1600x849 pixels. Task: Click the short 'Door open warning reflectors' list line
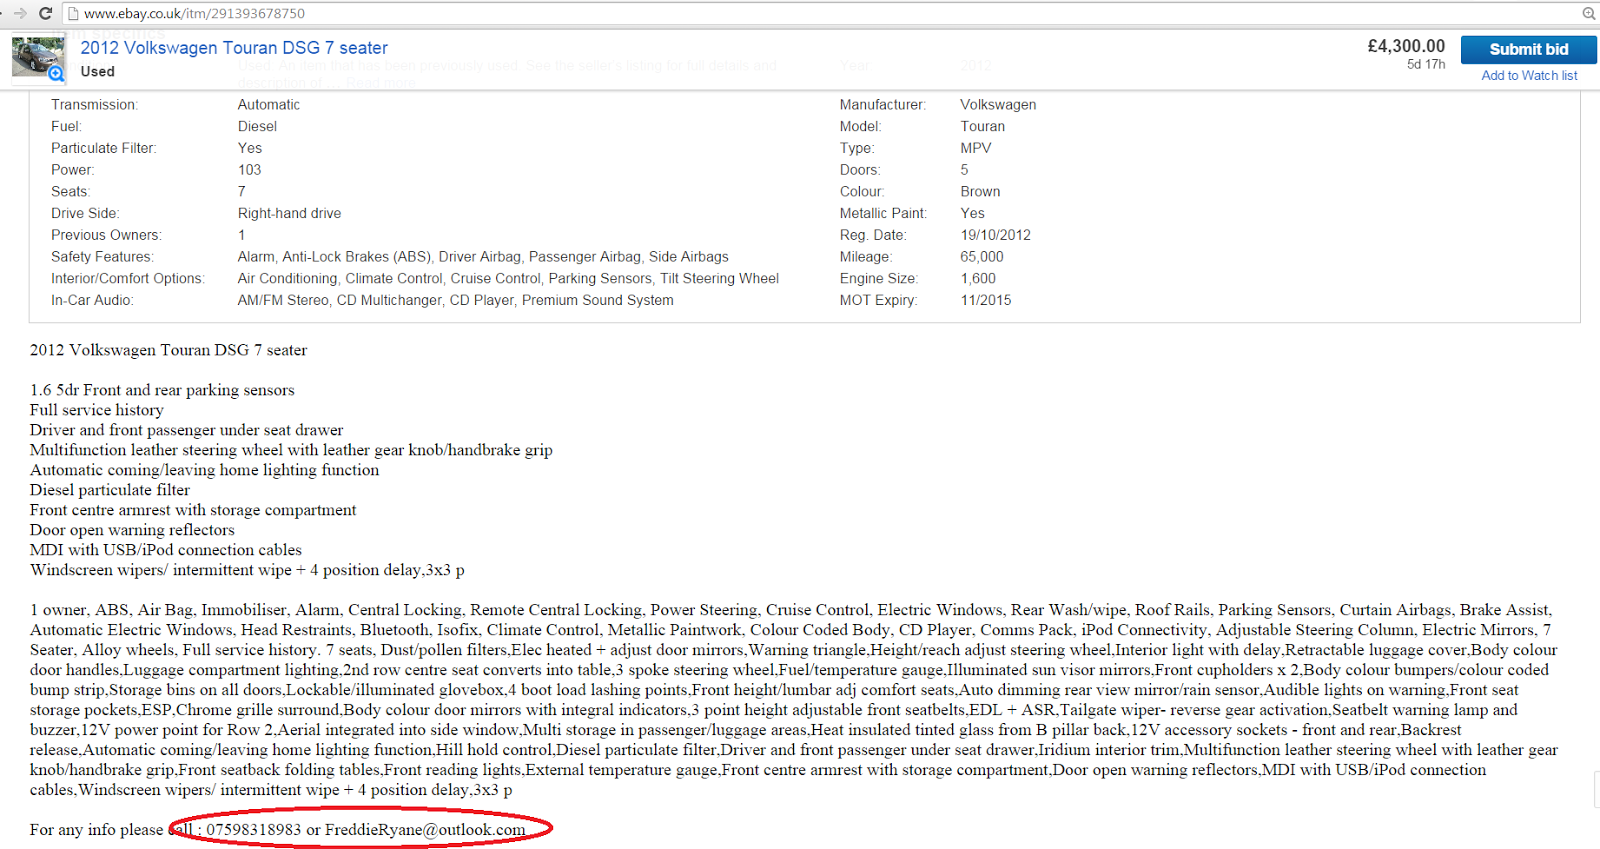click(132, 530)
